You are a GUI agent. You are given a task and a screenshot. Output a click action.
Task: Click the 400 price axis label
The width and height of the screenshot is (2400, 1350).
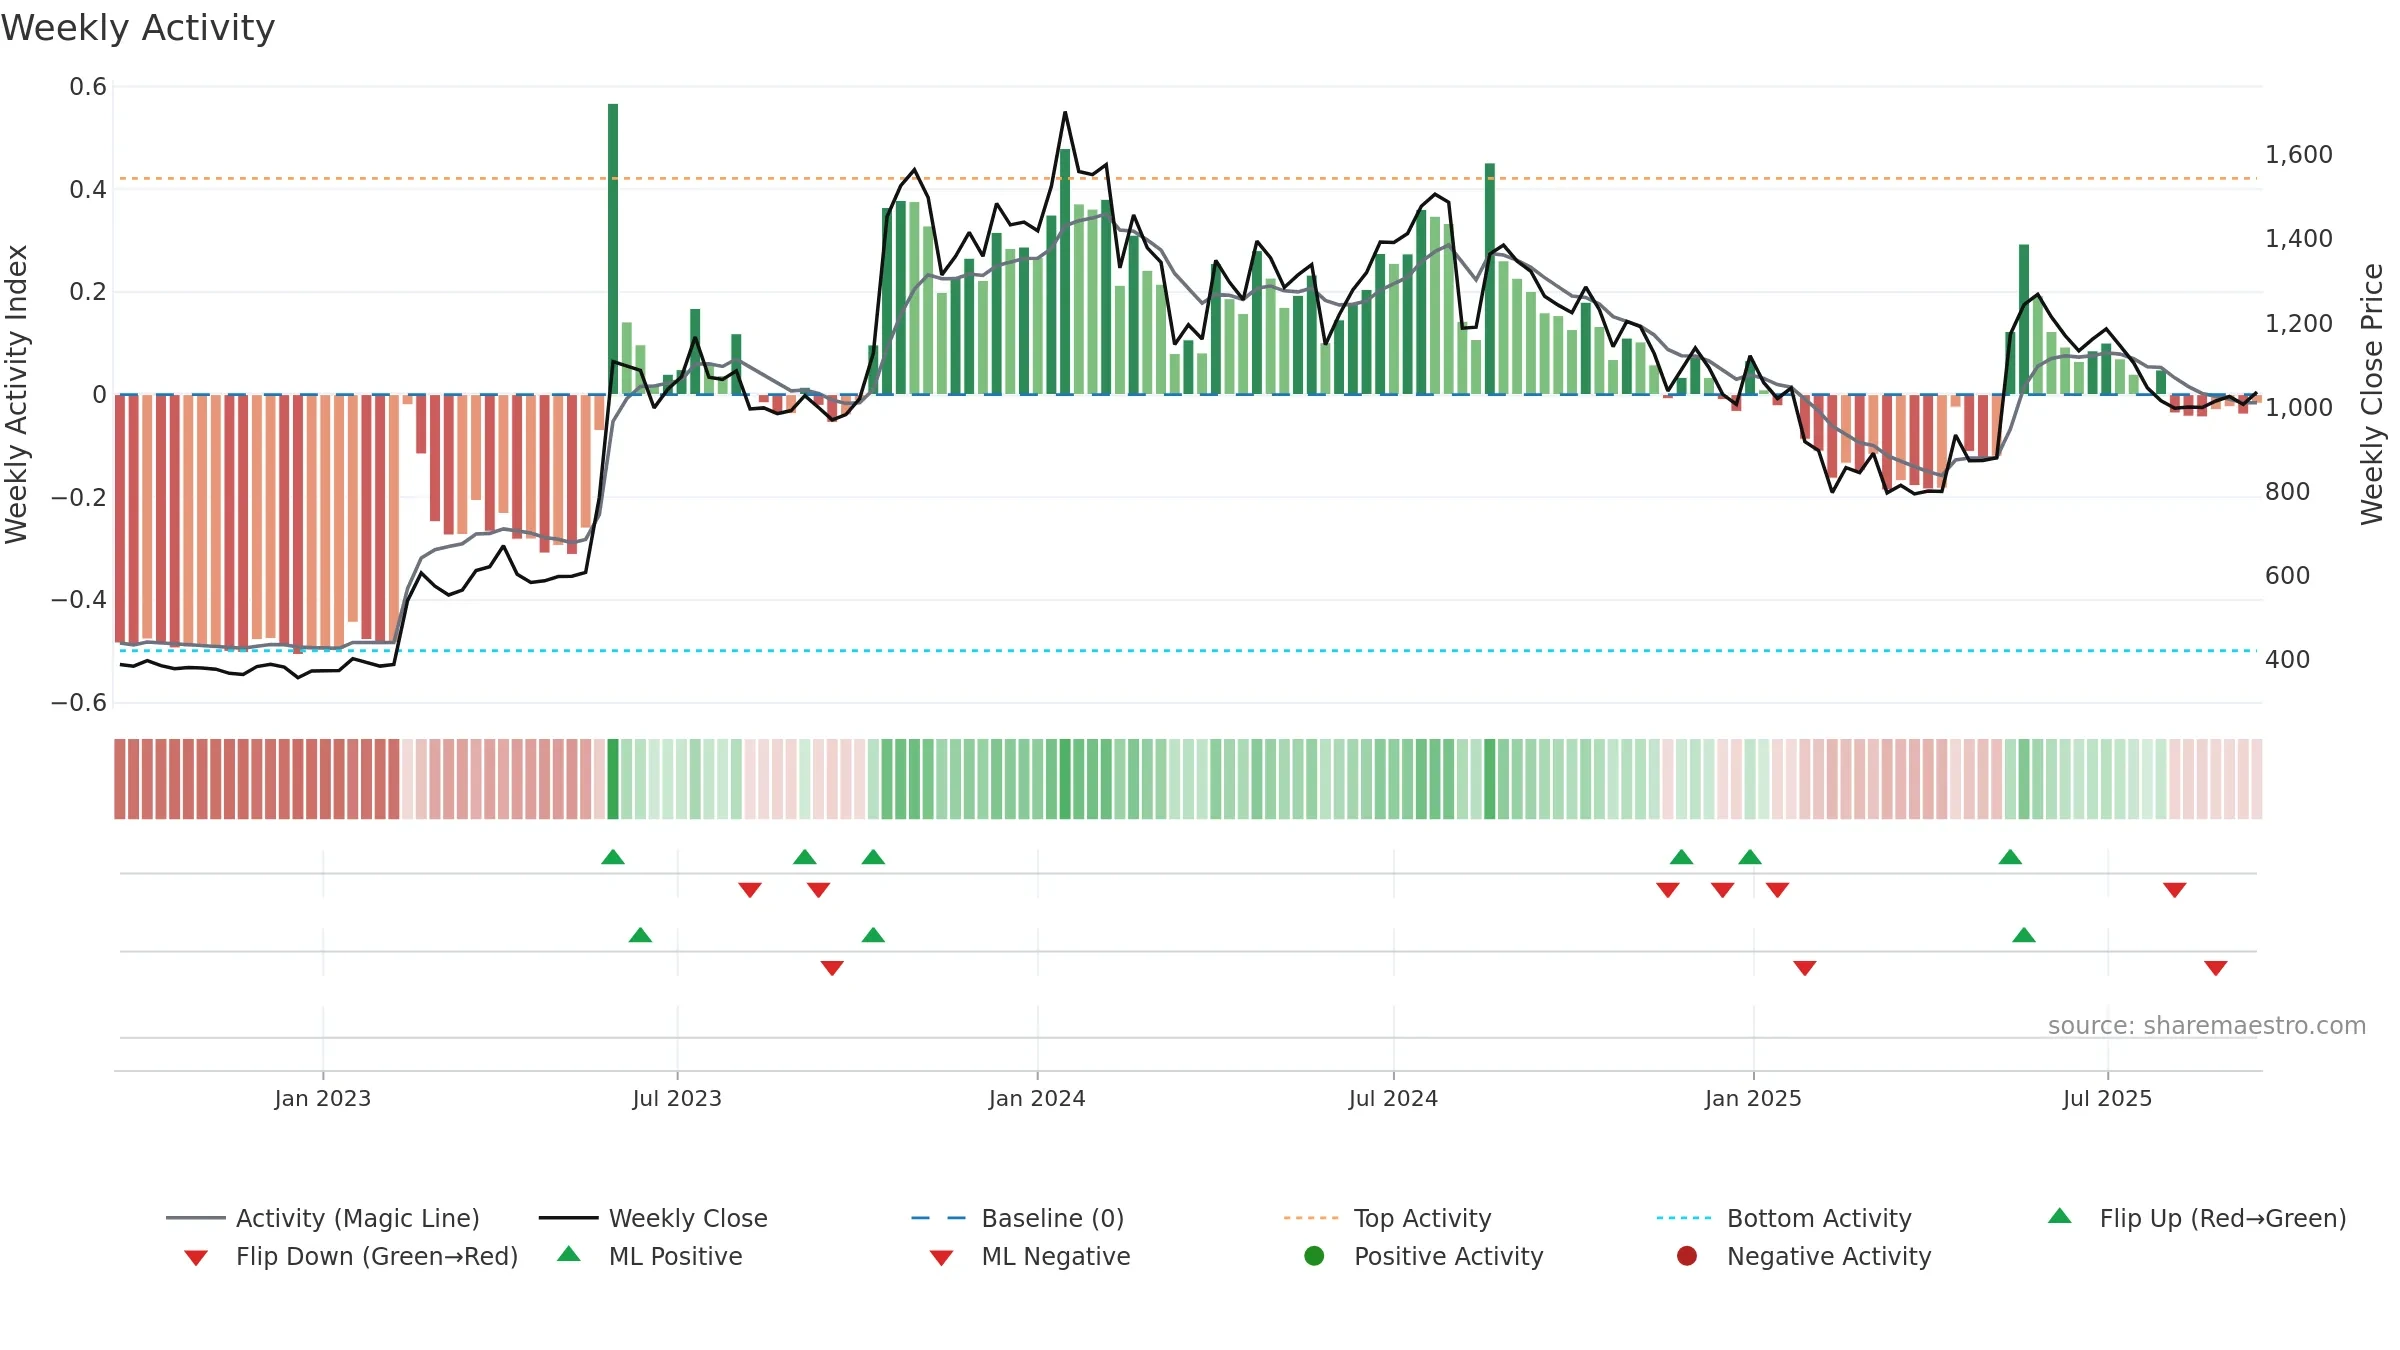click(x=2287, y=660)
